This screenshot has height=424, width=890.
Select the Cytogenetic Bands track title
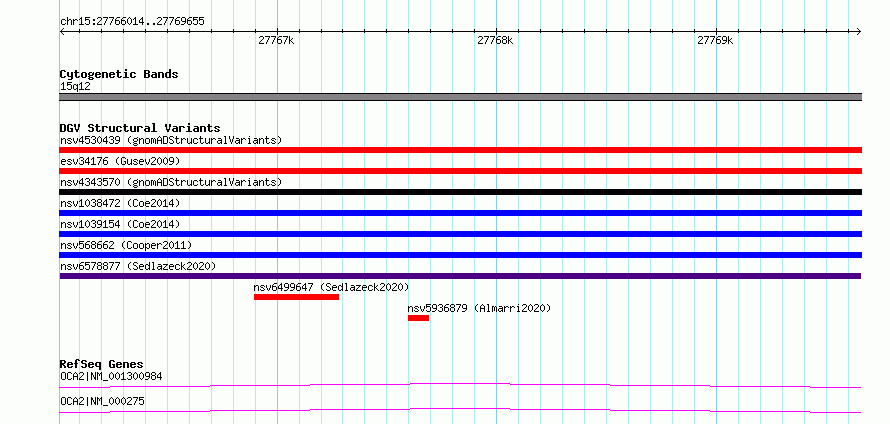tap(119, 74)
